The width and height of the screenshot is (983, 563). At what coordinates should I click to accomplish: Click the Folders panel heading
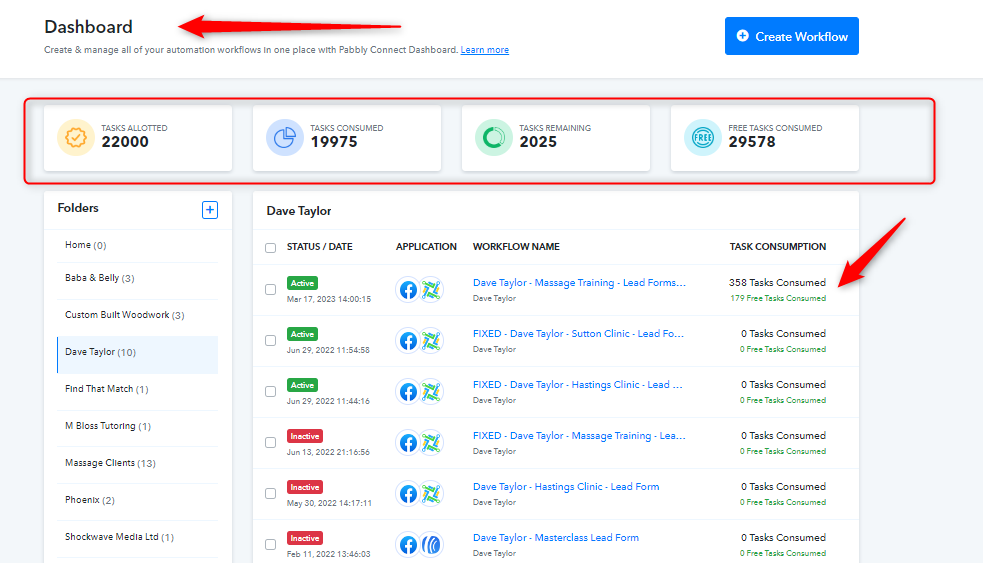point(78,208)
